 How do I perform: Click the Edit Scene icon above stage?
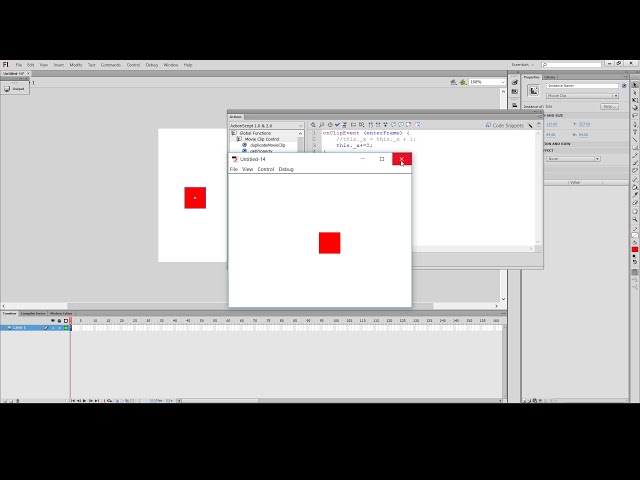tap(453, 82)
